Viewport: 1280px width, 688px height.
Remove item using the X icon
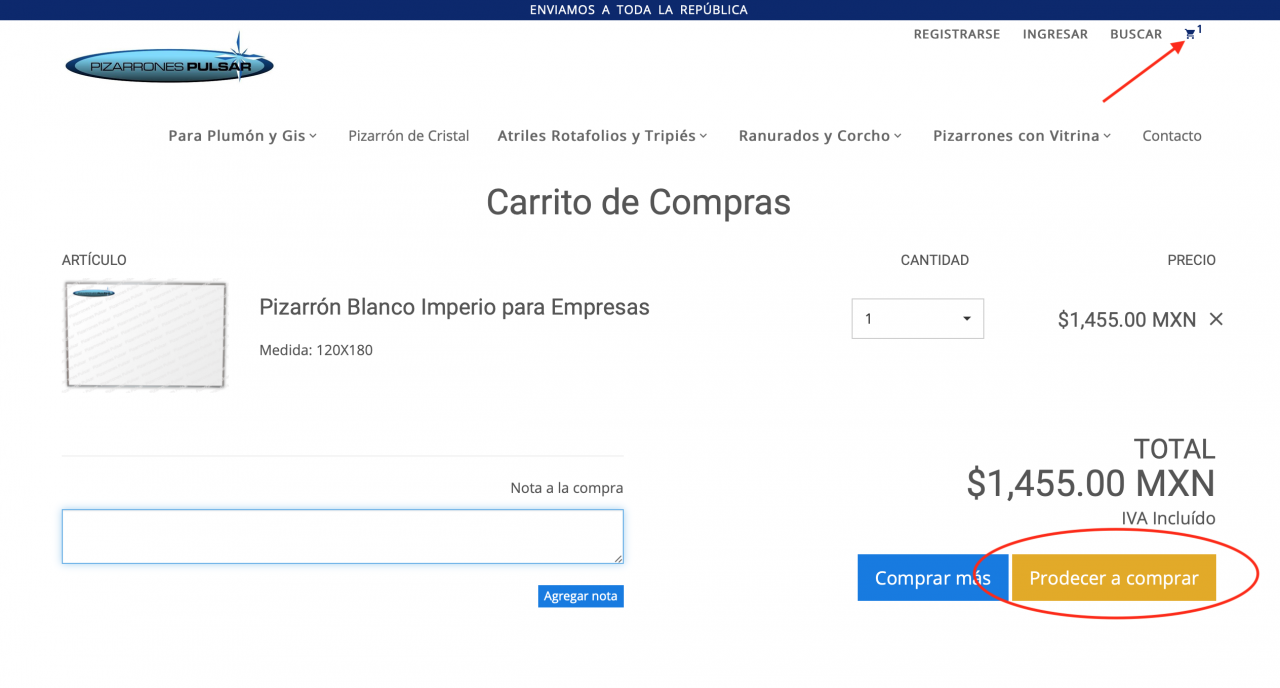pos(1216,319)
